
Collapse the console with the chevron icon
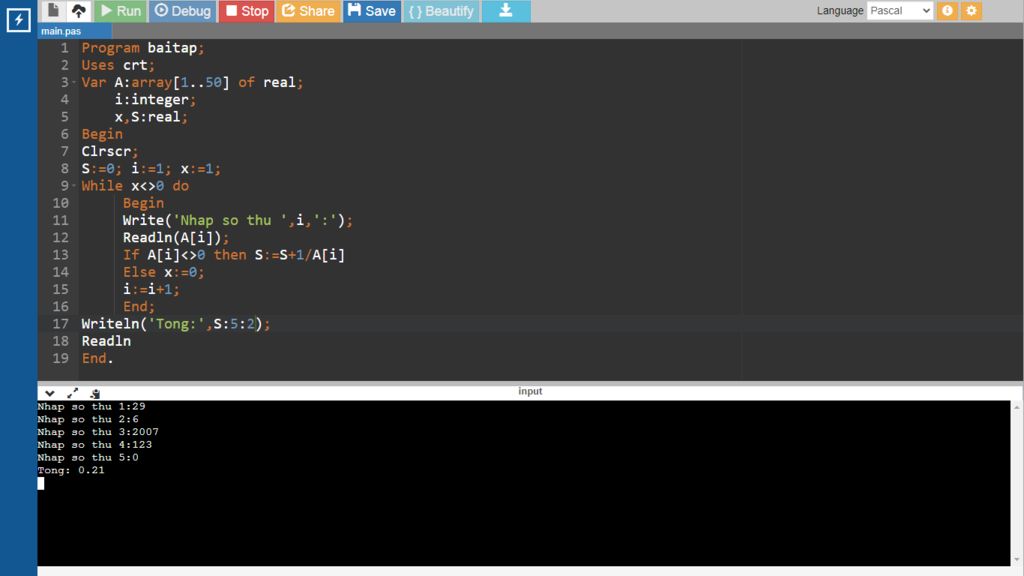coord(50,393)
